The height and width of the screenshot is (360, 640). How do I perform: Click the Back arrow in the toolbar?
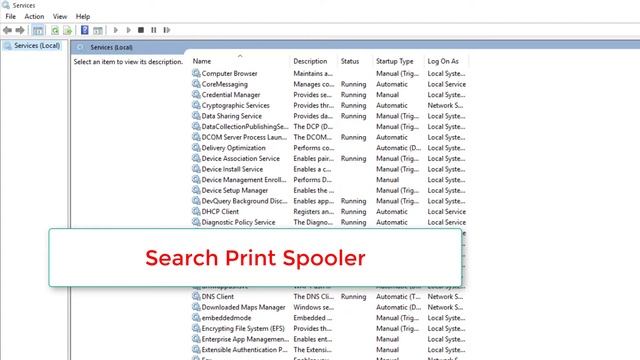coord(7,30)
